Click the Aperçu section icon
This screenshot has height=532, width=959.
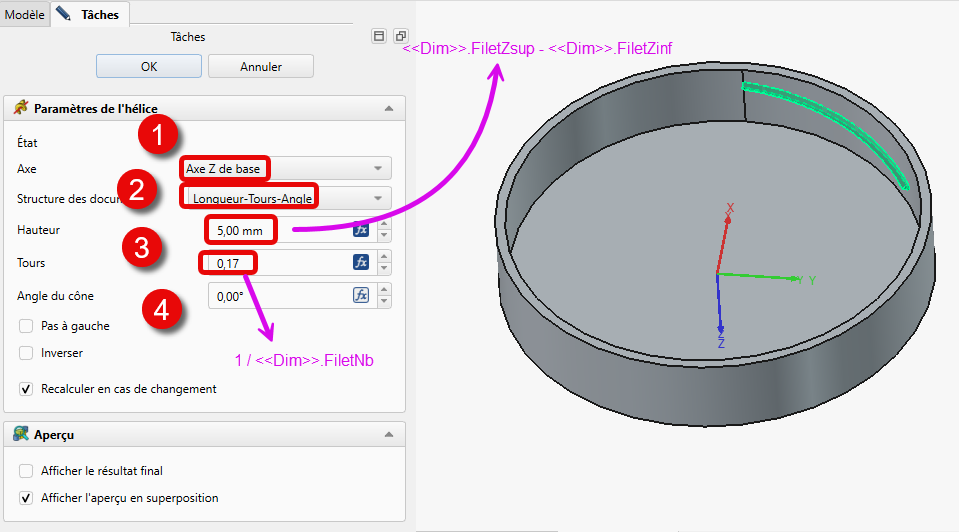coord(21,435)
